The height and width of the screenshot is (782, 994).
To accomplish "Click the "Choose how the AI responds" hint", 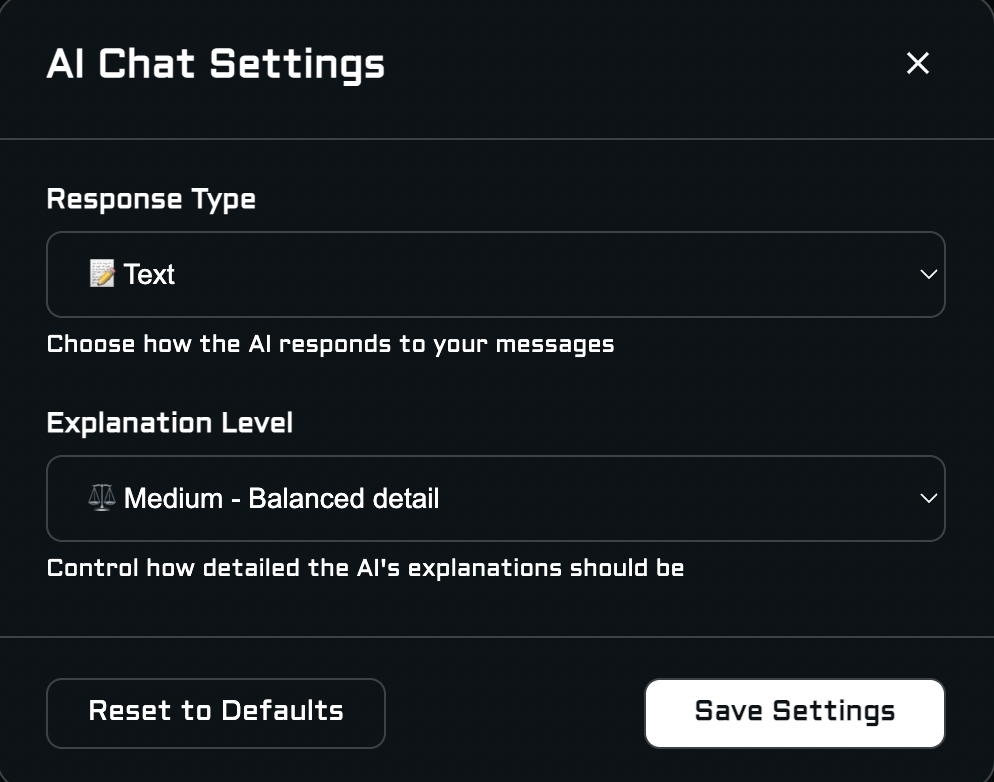I will 330,345.
